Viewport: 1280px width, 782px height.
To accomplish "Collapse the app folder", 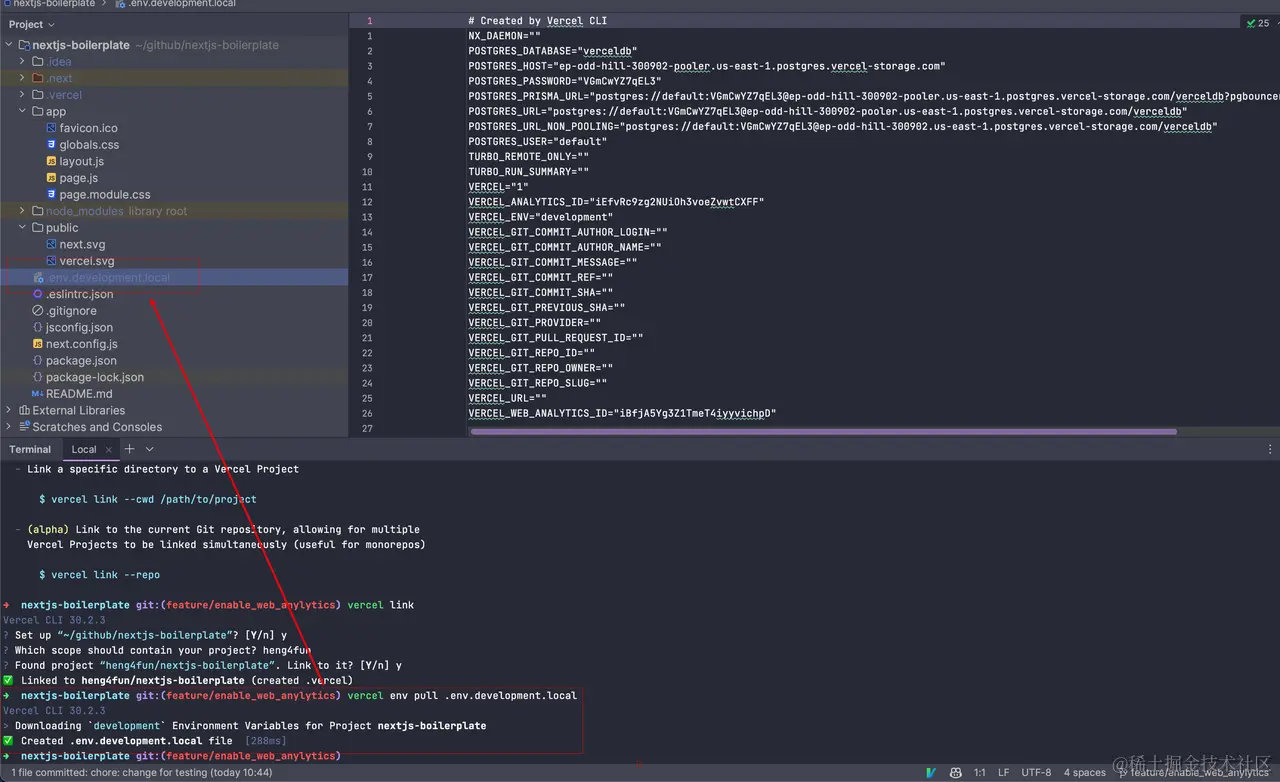I will pos(22,111).
